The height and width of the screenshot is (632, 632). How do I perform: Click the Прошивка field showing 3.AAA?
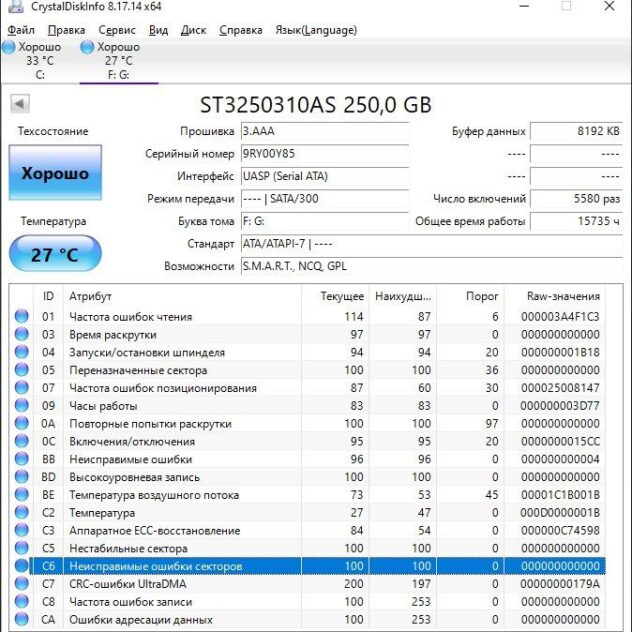[324, 132]
